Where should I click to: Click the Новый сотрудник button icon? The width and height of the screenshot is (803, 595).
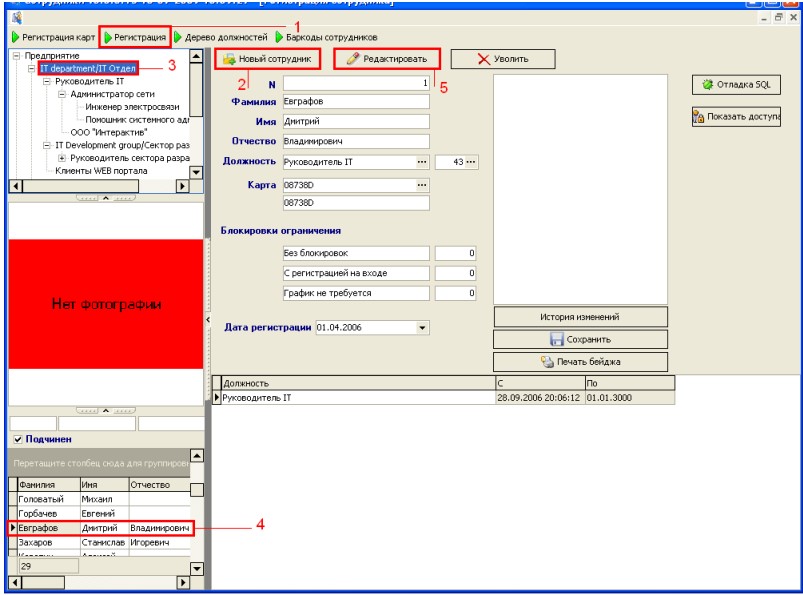(229, 60)
